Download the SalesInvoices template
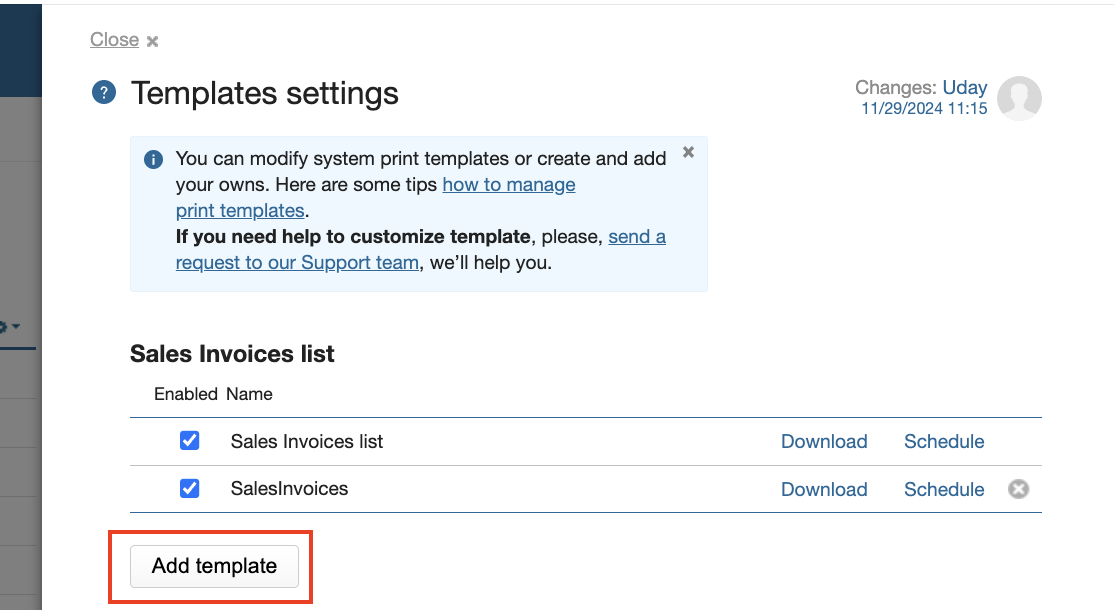This screenshot has height=610, width=1114. pos(824,489)
